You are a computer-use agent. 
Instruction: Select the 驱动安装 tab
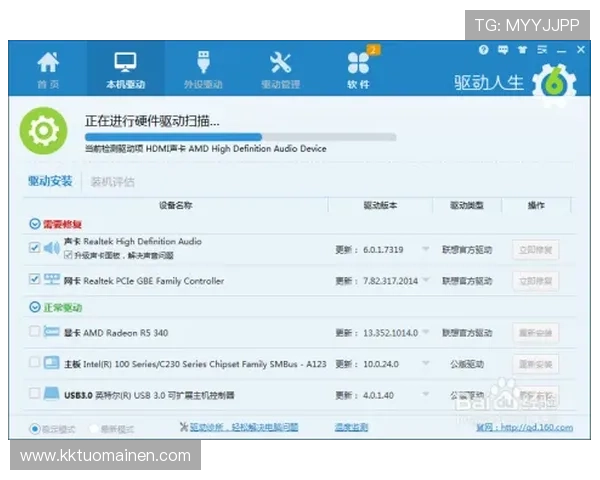pyautogui.click(x=50, y=181)
